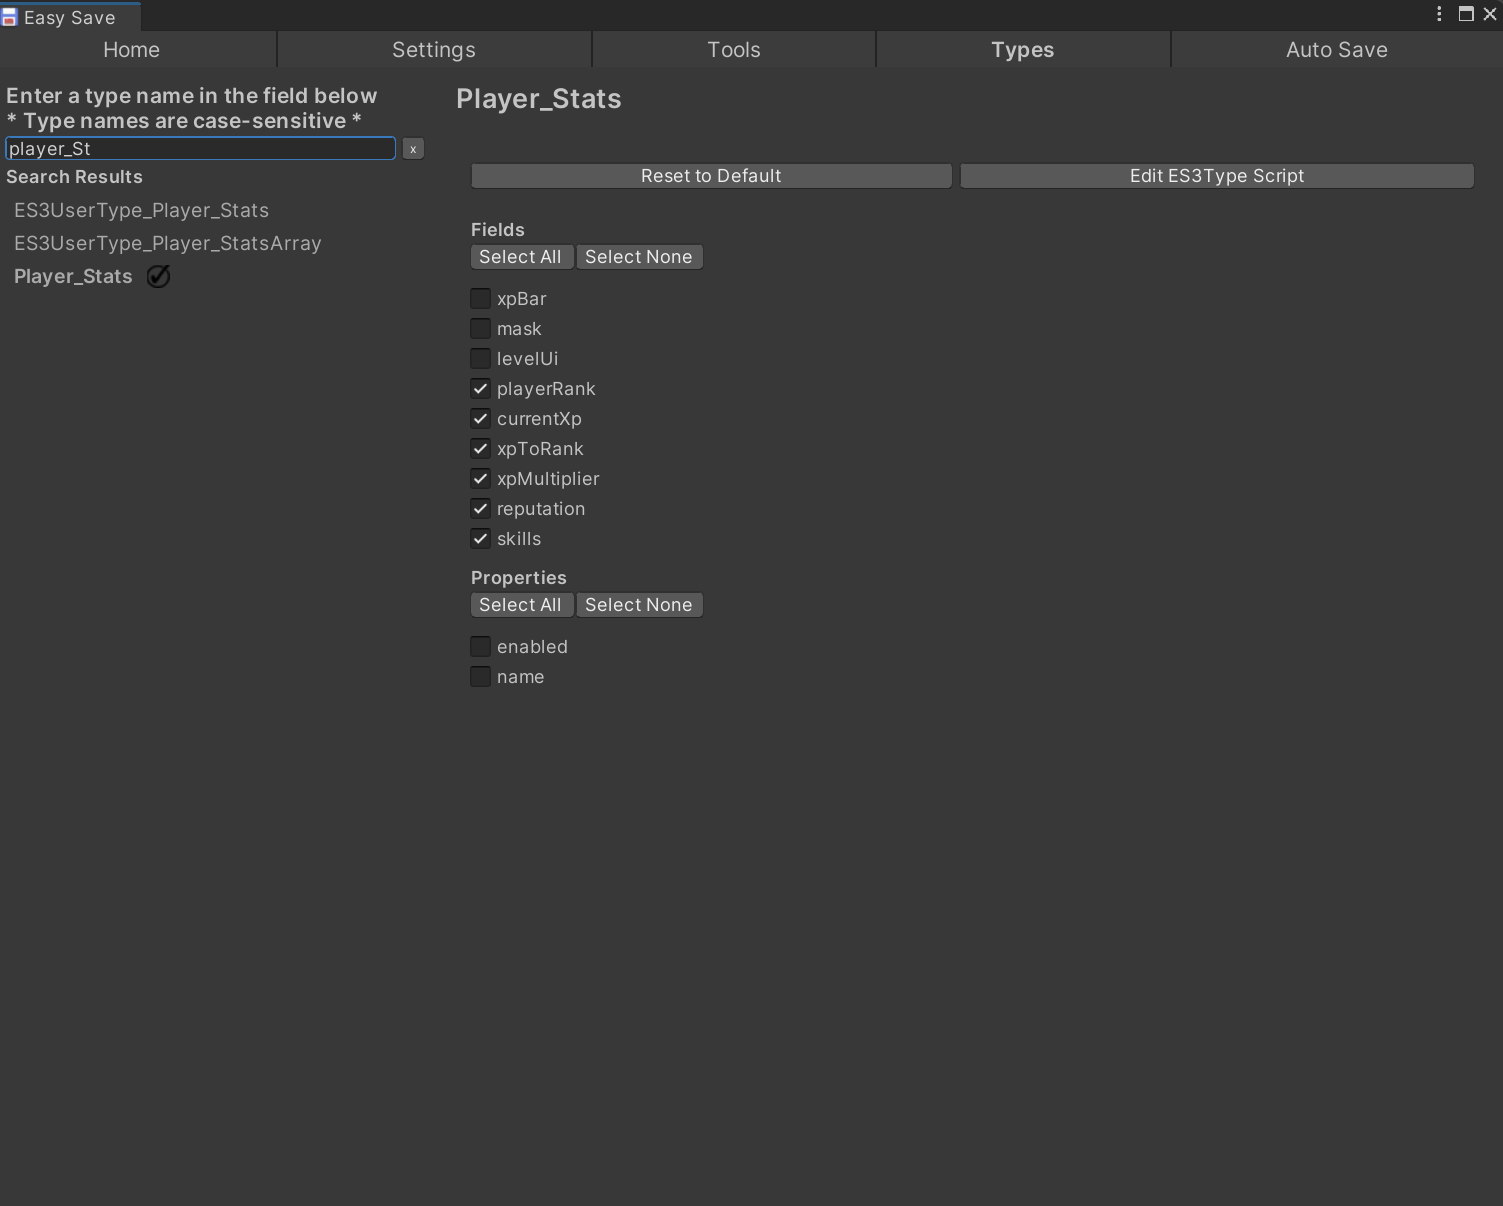Click the case-sensitive note text
The height and width of the screenshot is (1206, 1503).
(x=184, y=121)
